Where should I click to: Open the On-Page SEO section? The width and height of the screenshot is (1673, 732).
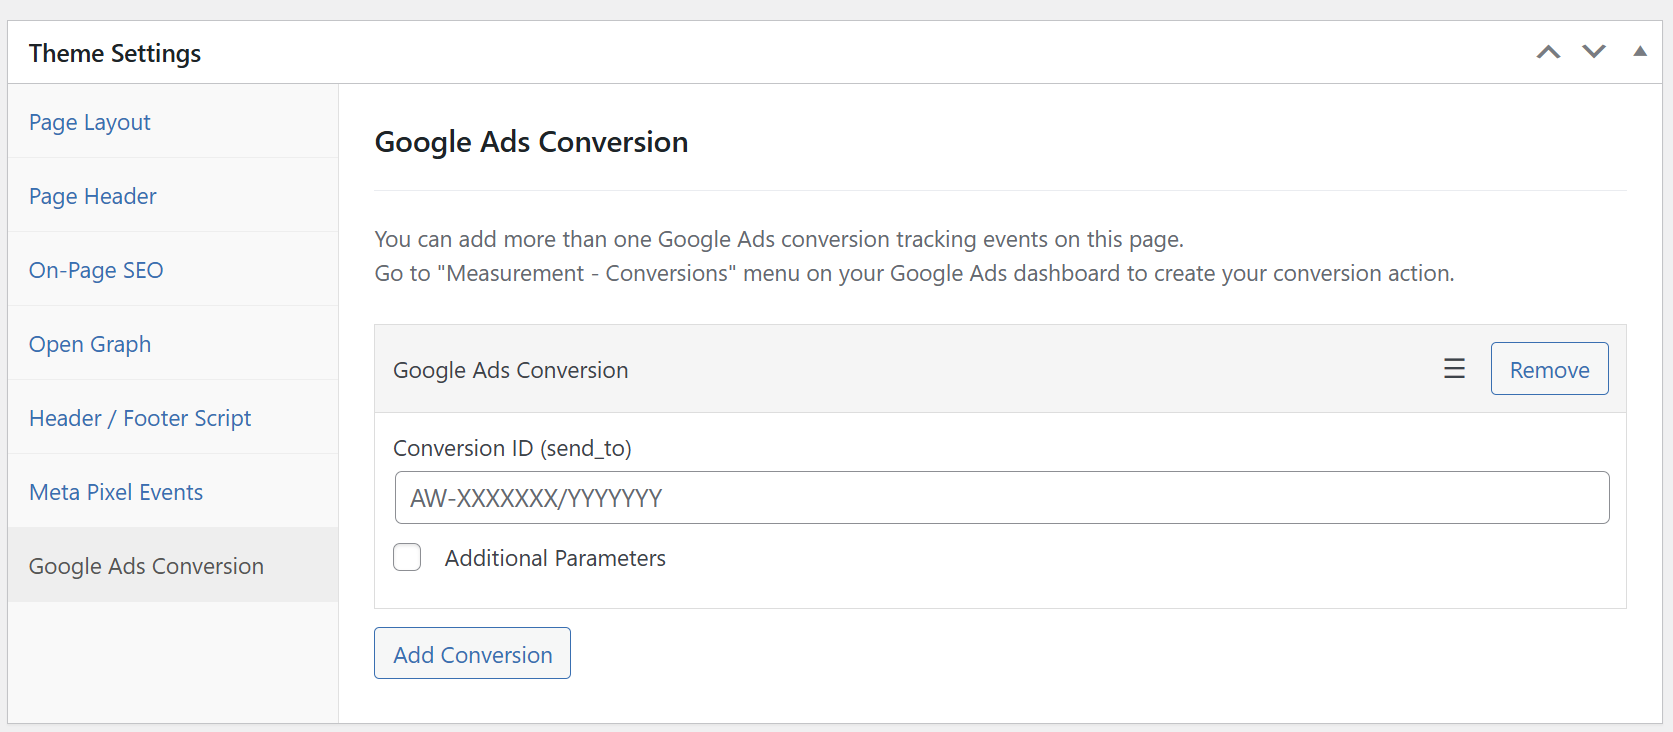tap(95, 269)
